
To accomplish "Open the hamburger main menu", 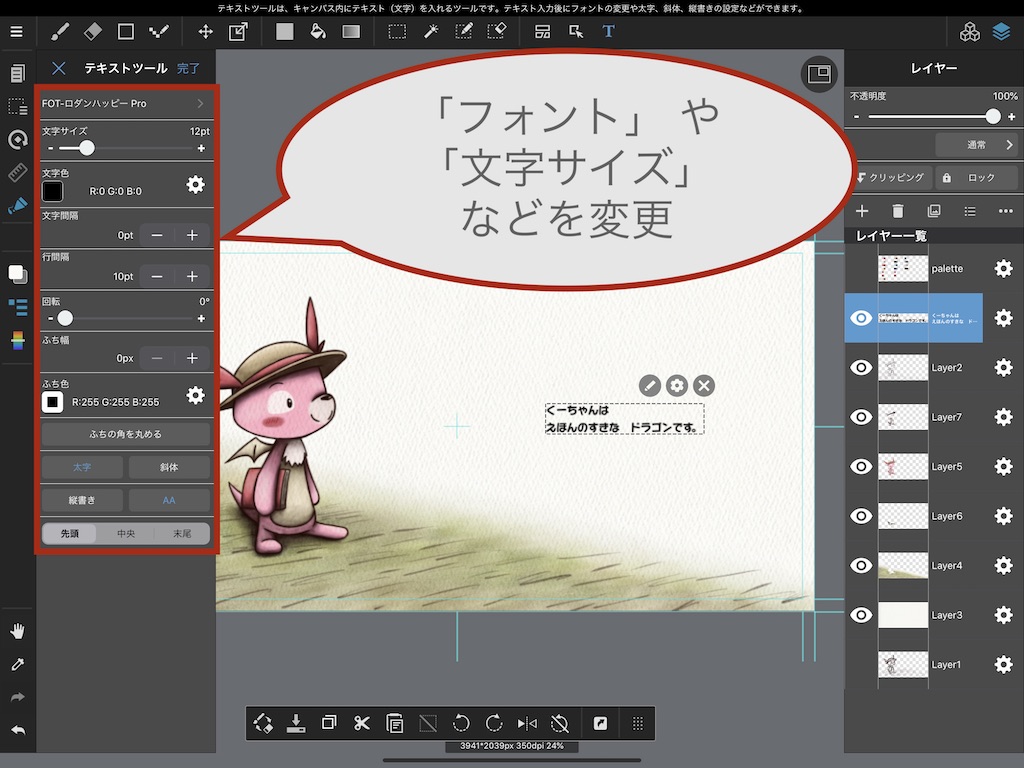I will coord(16,31).
